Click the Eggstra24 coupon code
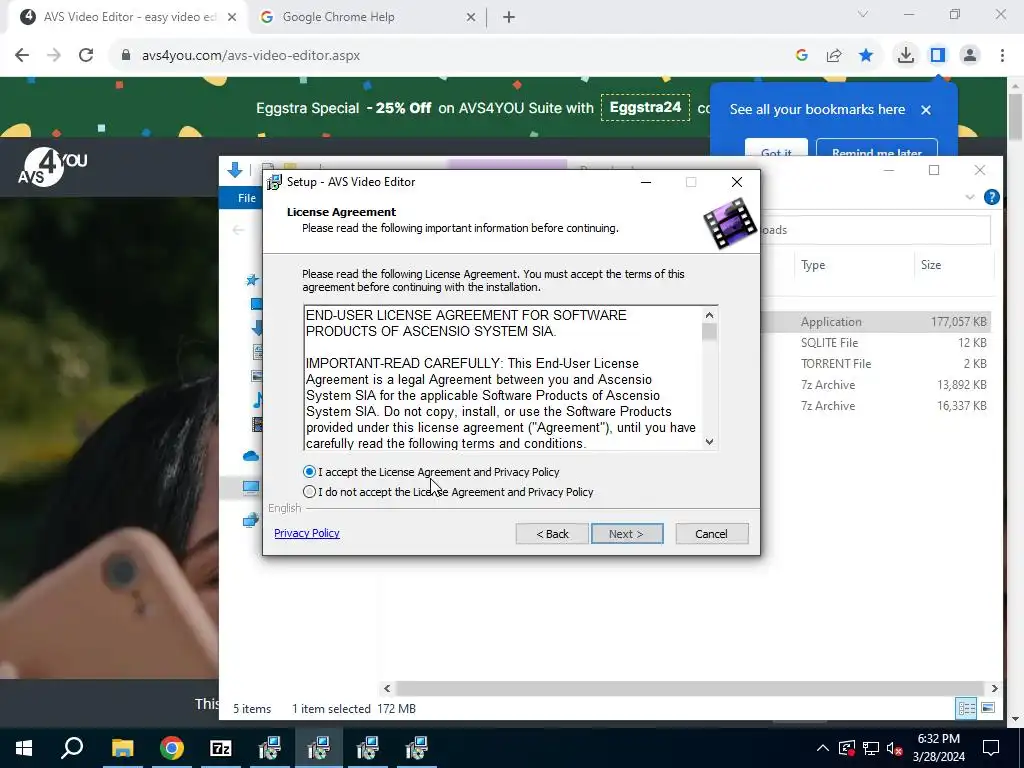Screen dimensions: 1024x768 click(x=645, y=108)
